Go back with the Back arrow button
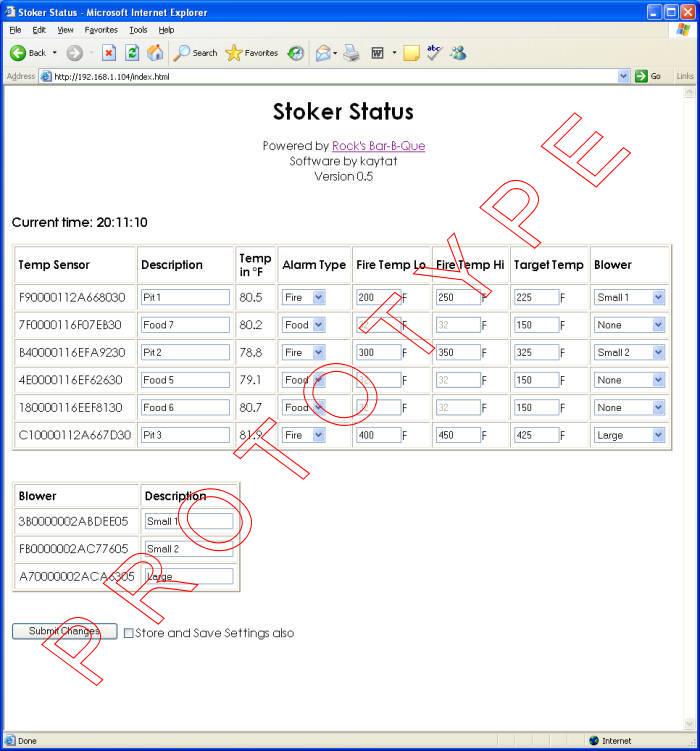The height and width of the screenshot is (751, 700). click(x=28, y=53)
